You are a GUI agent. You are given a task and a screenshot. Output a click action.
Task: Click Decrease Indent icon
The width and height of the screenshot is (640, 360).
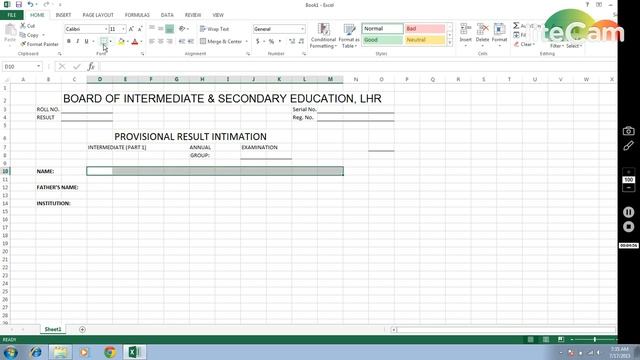182,41
